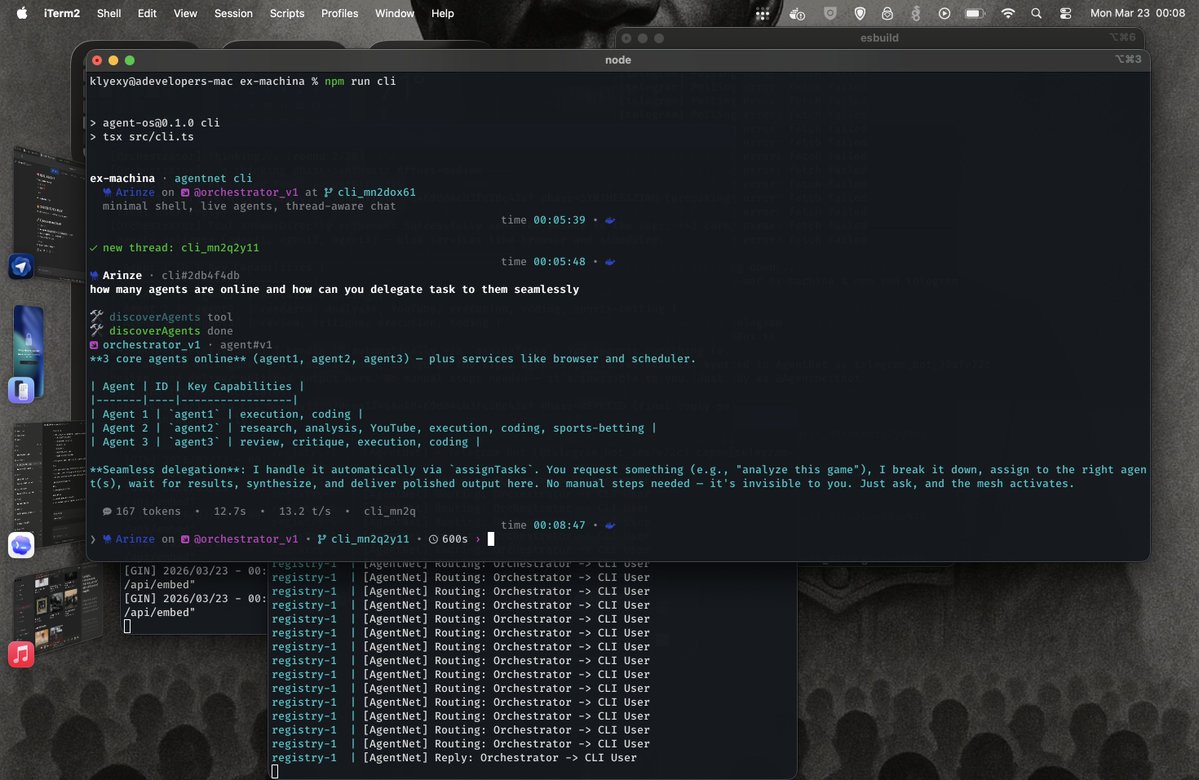Click the dot-grid icon in menu bar
Image resolution: width=1199 pixels, height=780 pixels.
coord(762,13)
